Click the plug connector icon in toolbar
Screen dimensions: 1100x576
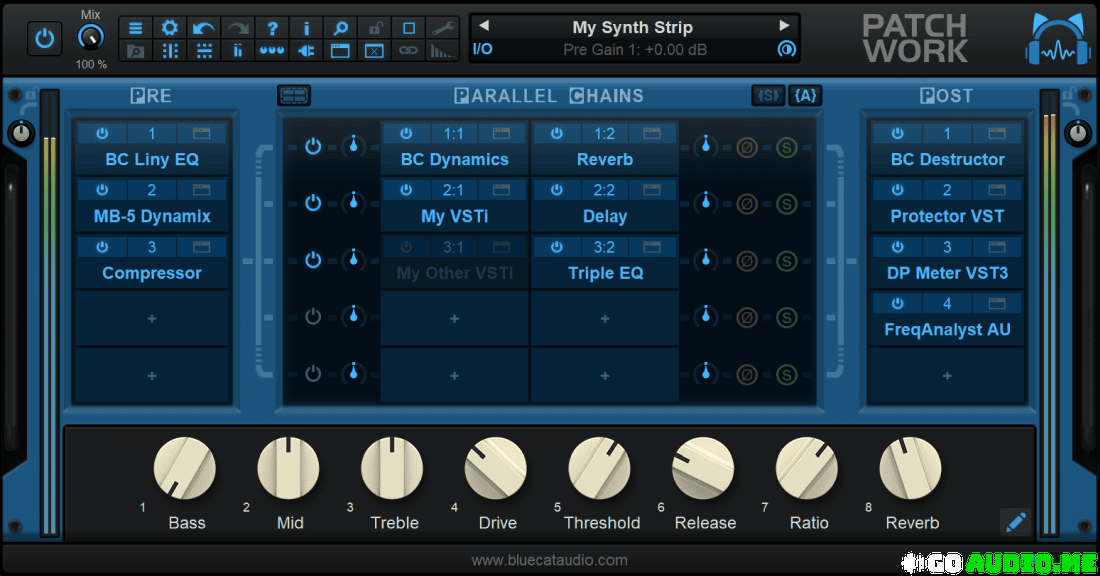(306, 51)
